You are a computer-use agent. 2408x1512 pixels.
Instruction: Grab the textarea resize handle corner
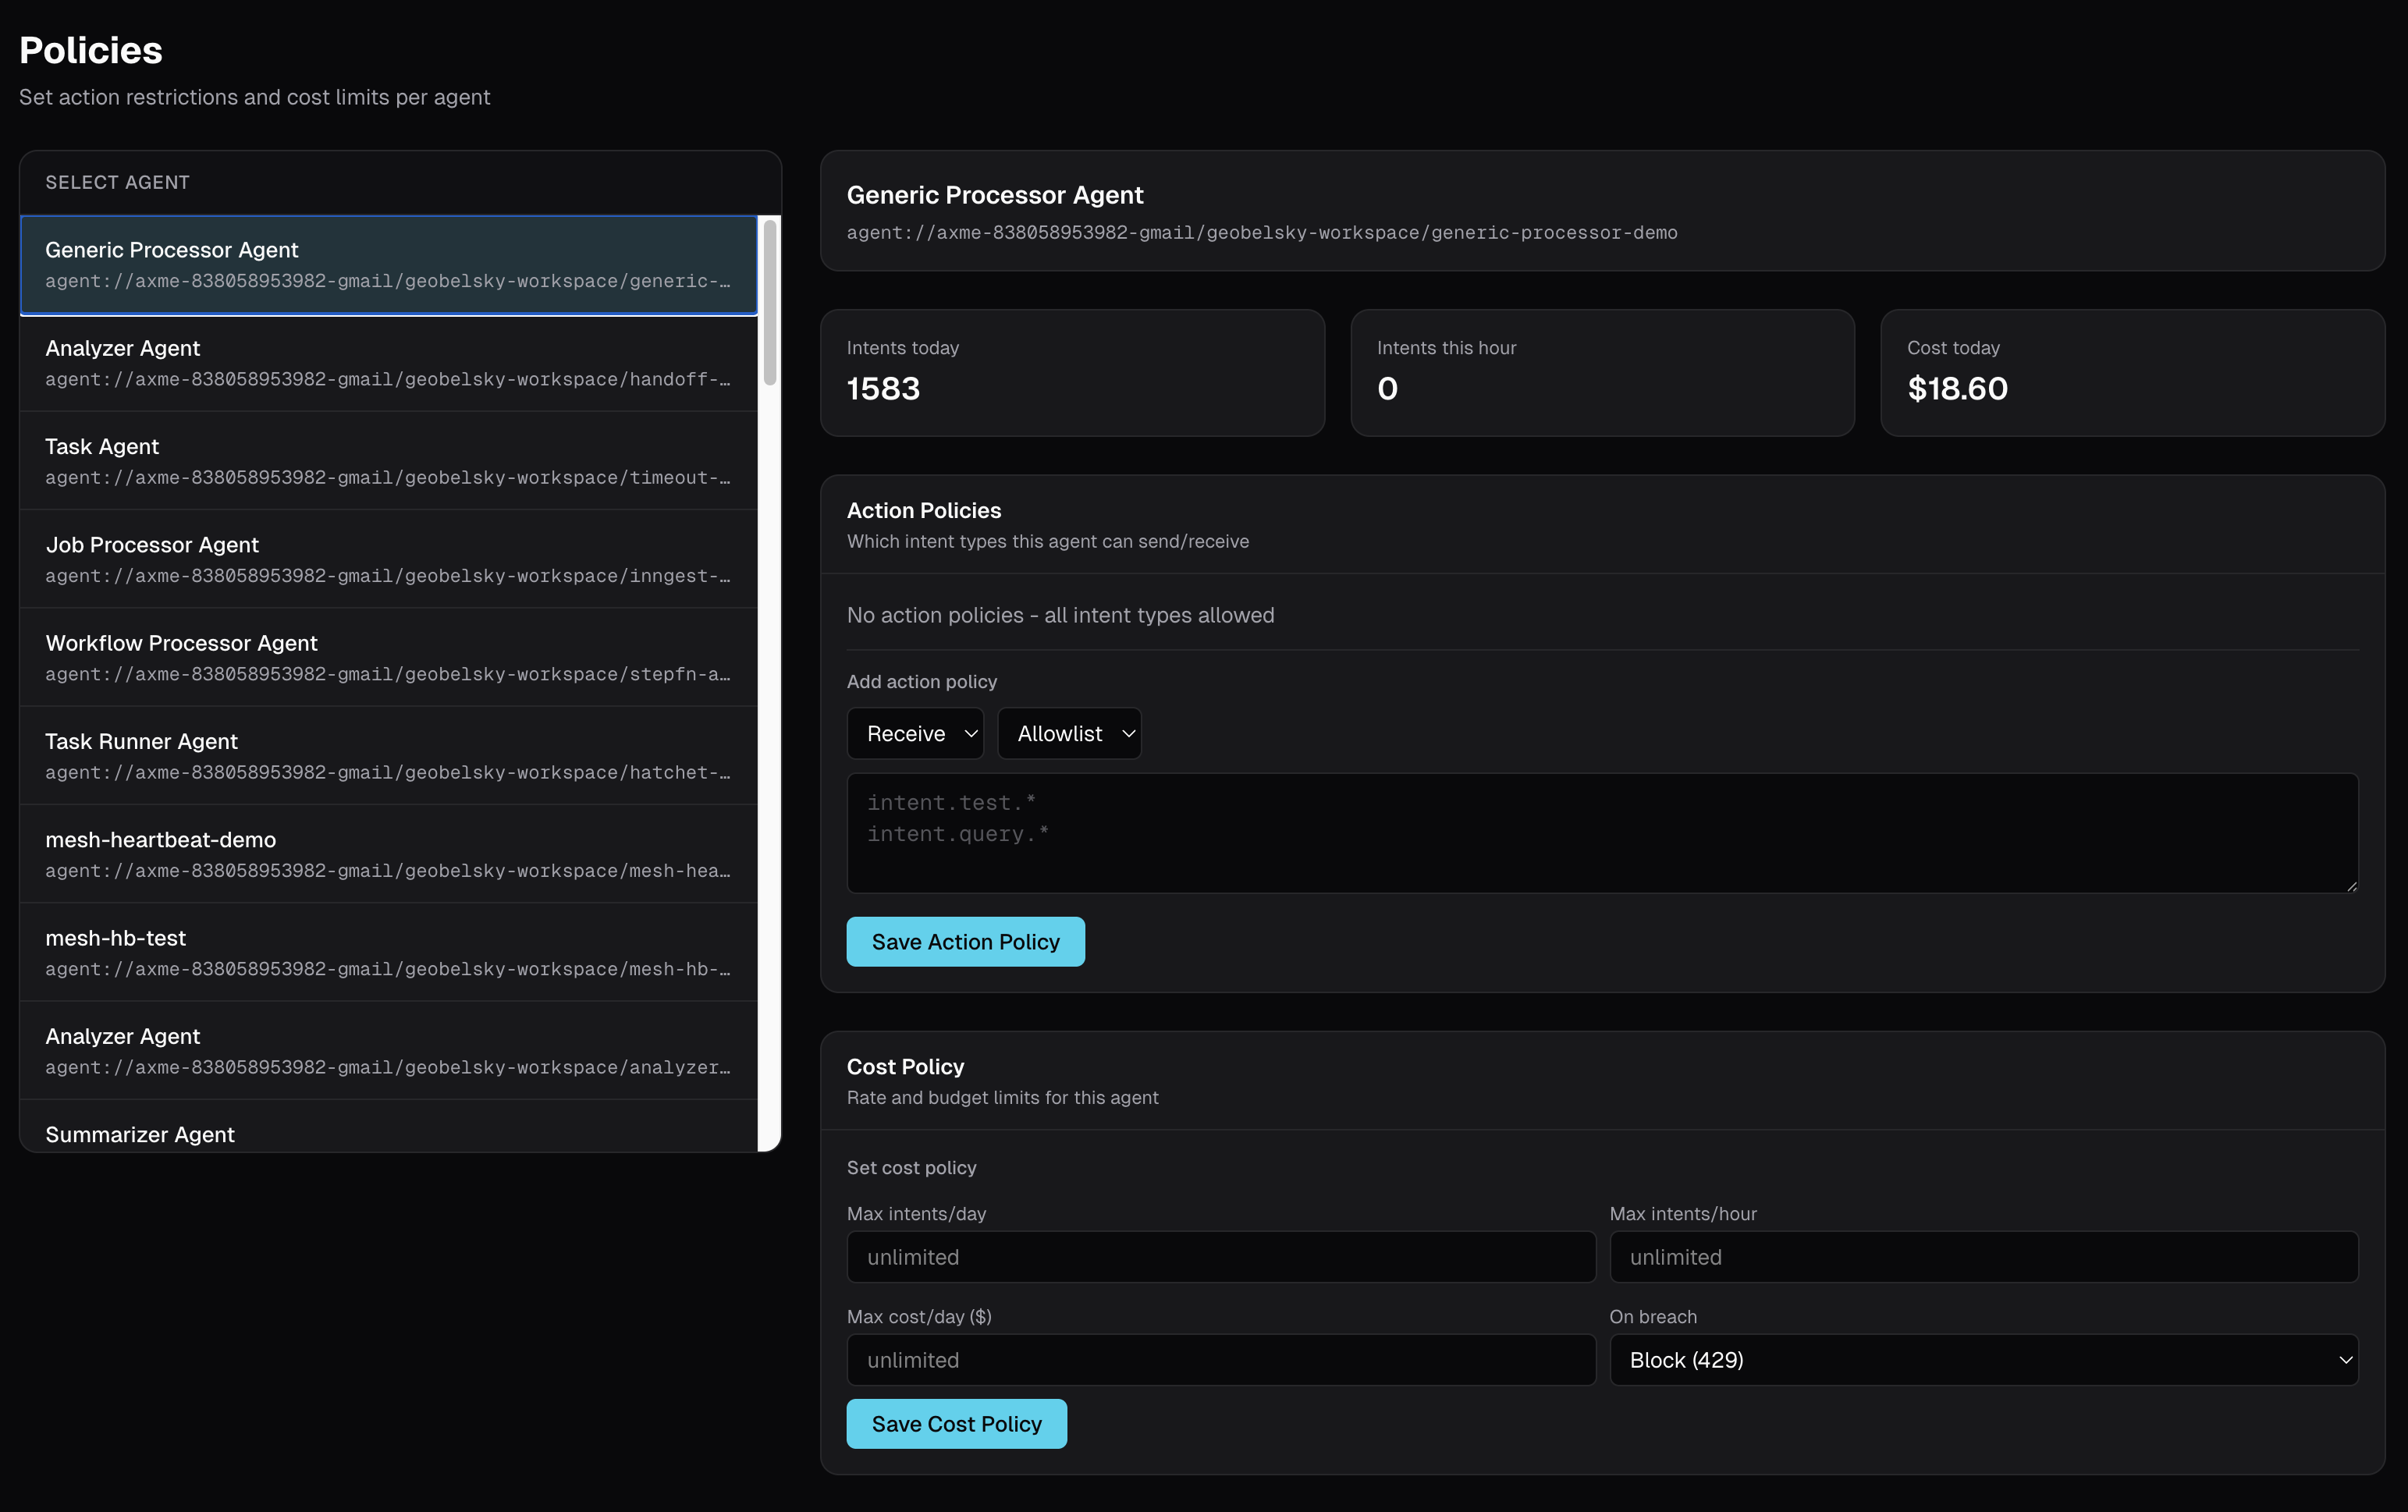(x=2352, y=886)
